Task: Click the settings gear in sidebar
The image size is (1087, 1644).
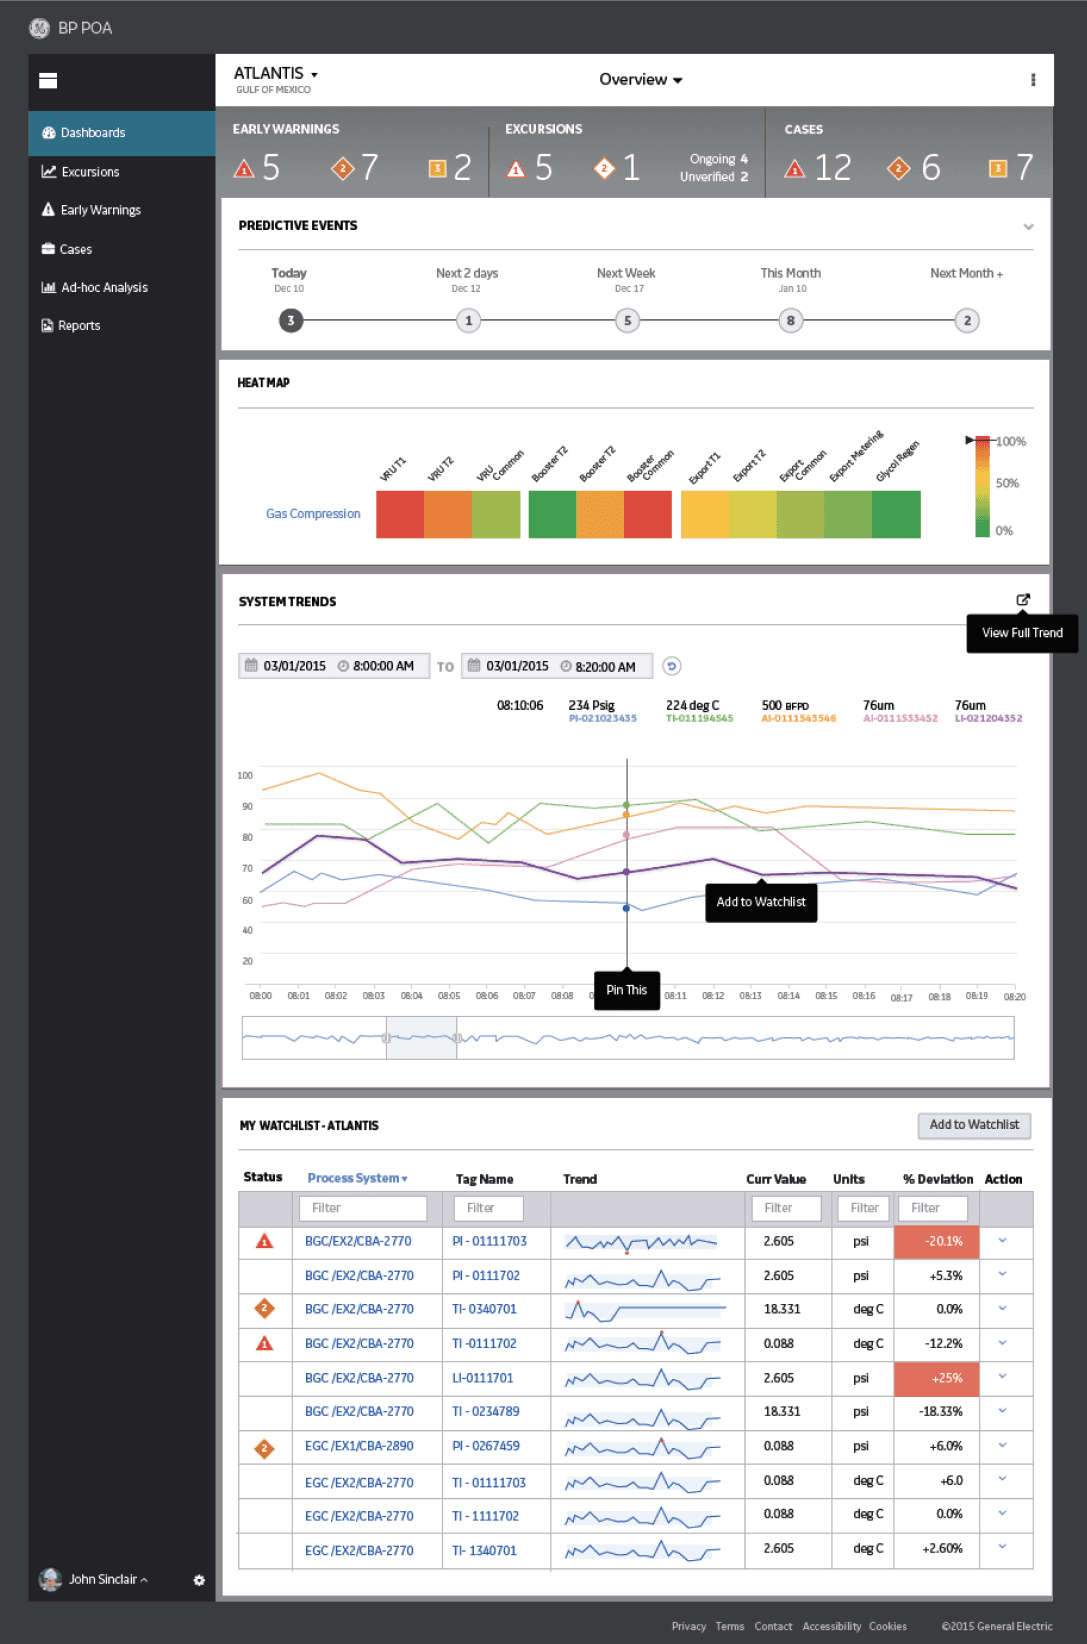Action: tap(199, 1580)
